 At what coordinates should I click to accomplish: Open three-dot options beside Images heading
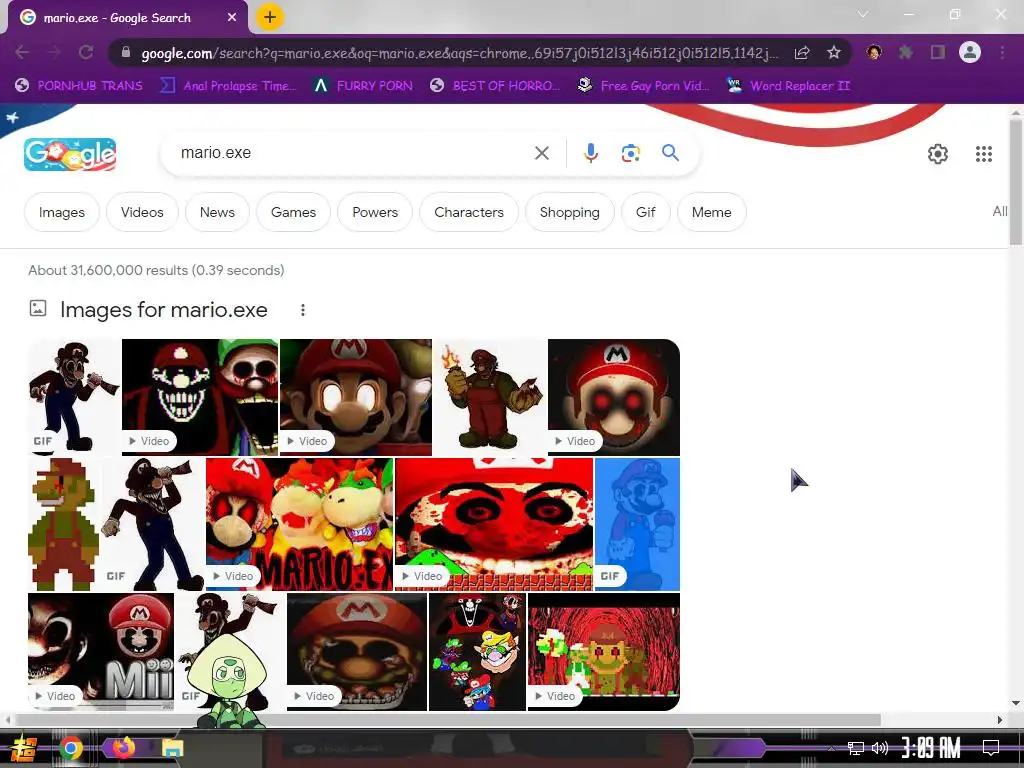pos(302,310)
